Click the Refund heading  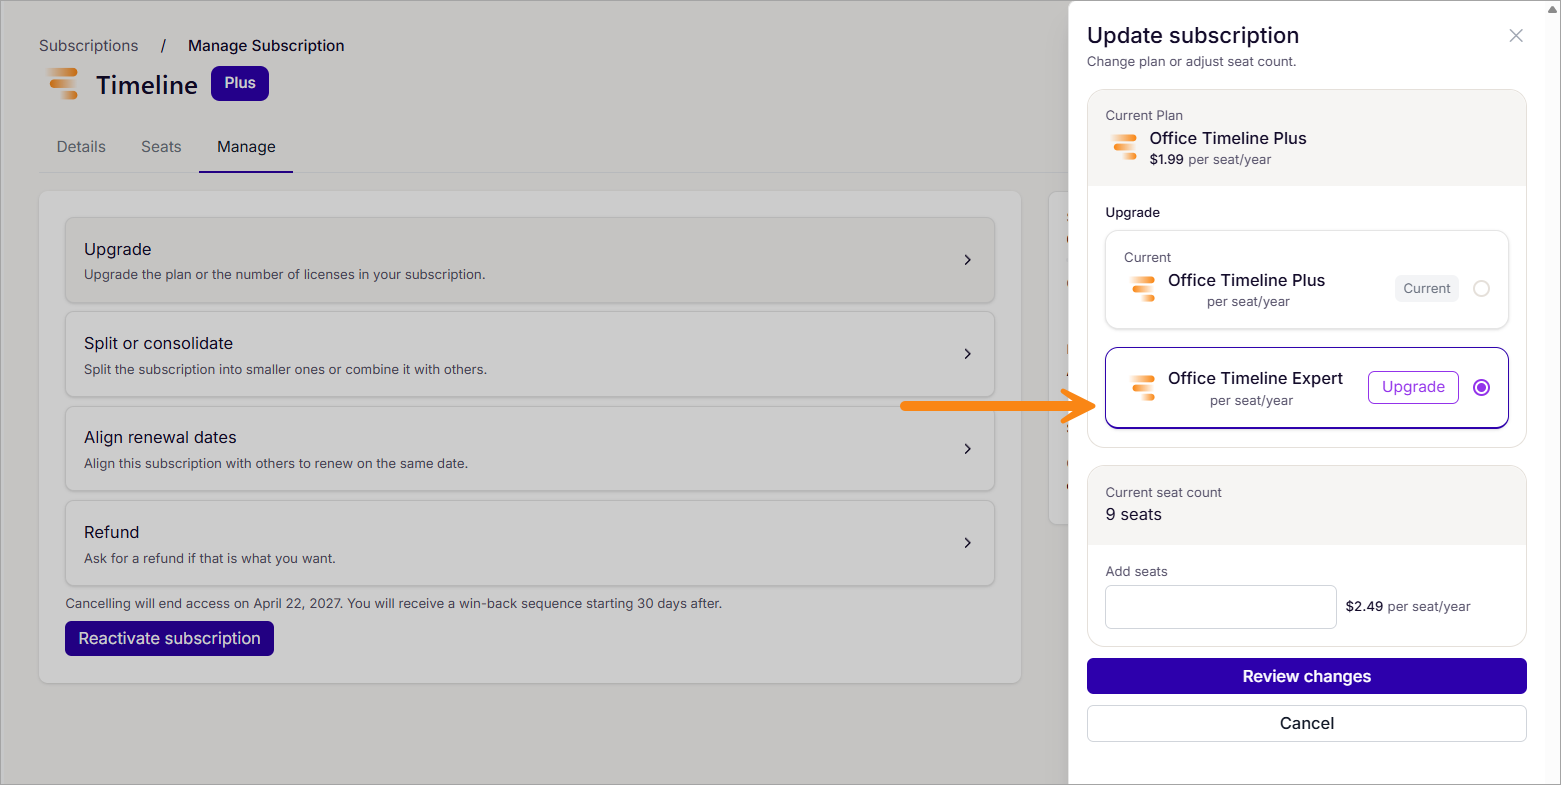(112, 532)
